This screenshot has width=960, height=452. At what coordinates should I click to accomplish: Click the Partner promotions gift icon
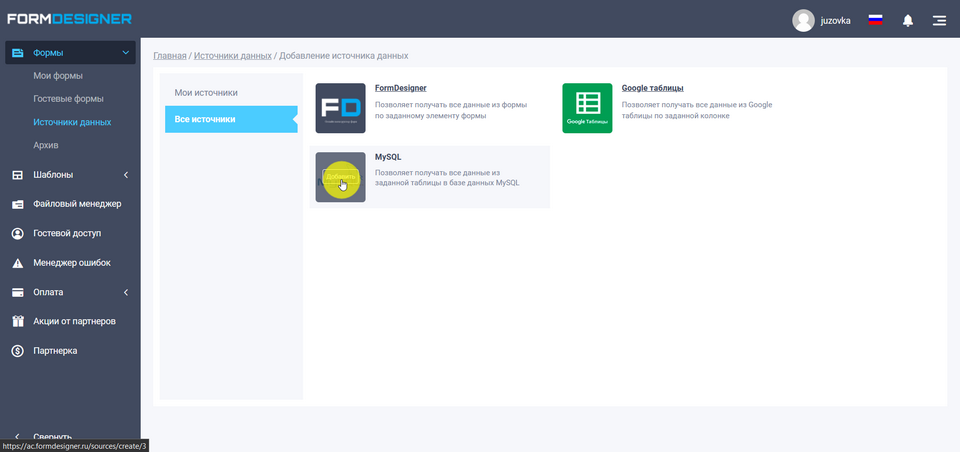point(17,321)
